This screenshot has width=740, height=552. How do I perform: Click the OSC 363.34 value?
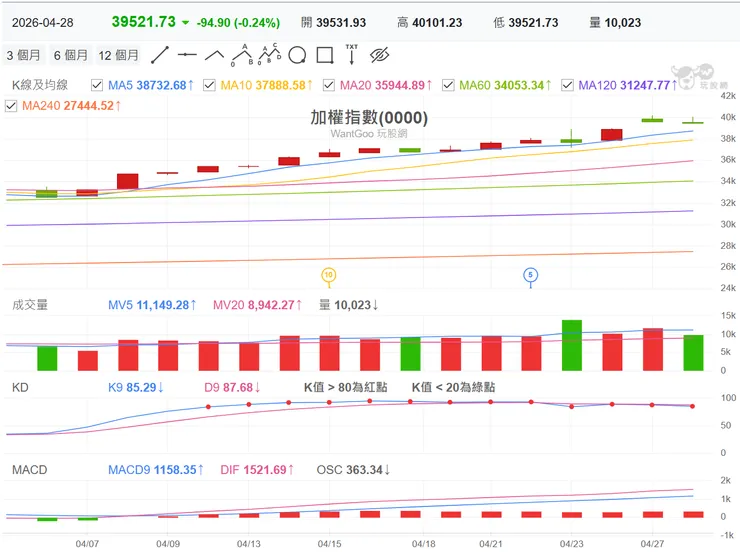click(x=353, y=470)
